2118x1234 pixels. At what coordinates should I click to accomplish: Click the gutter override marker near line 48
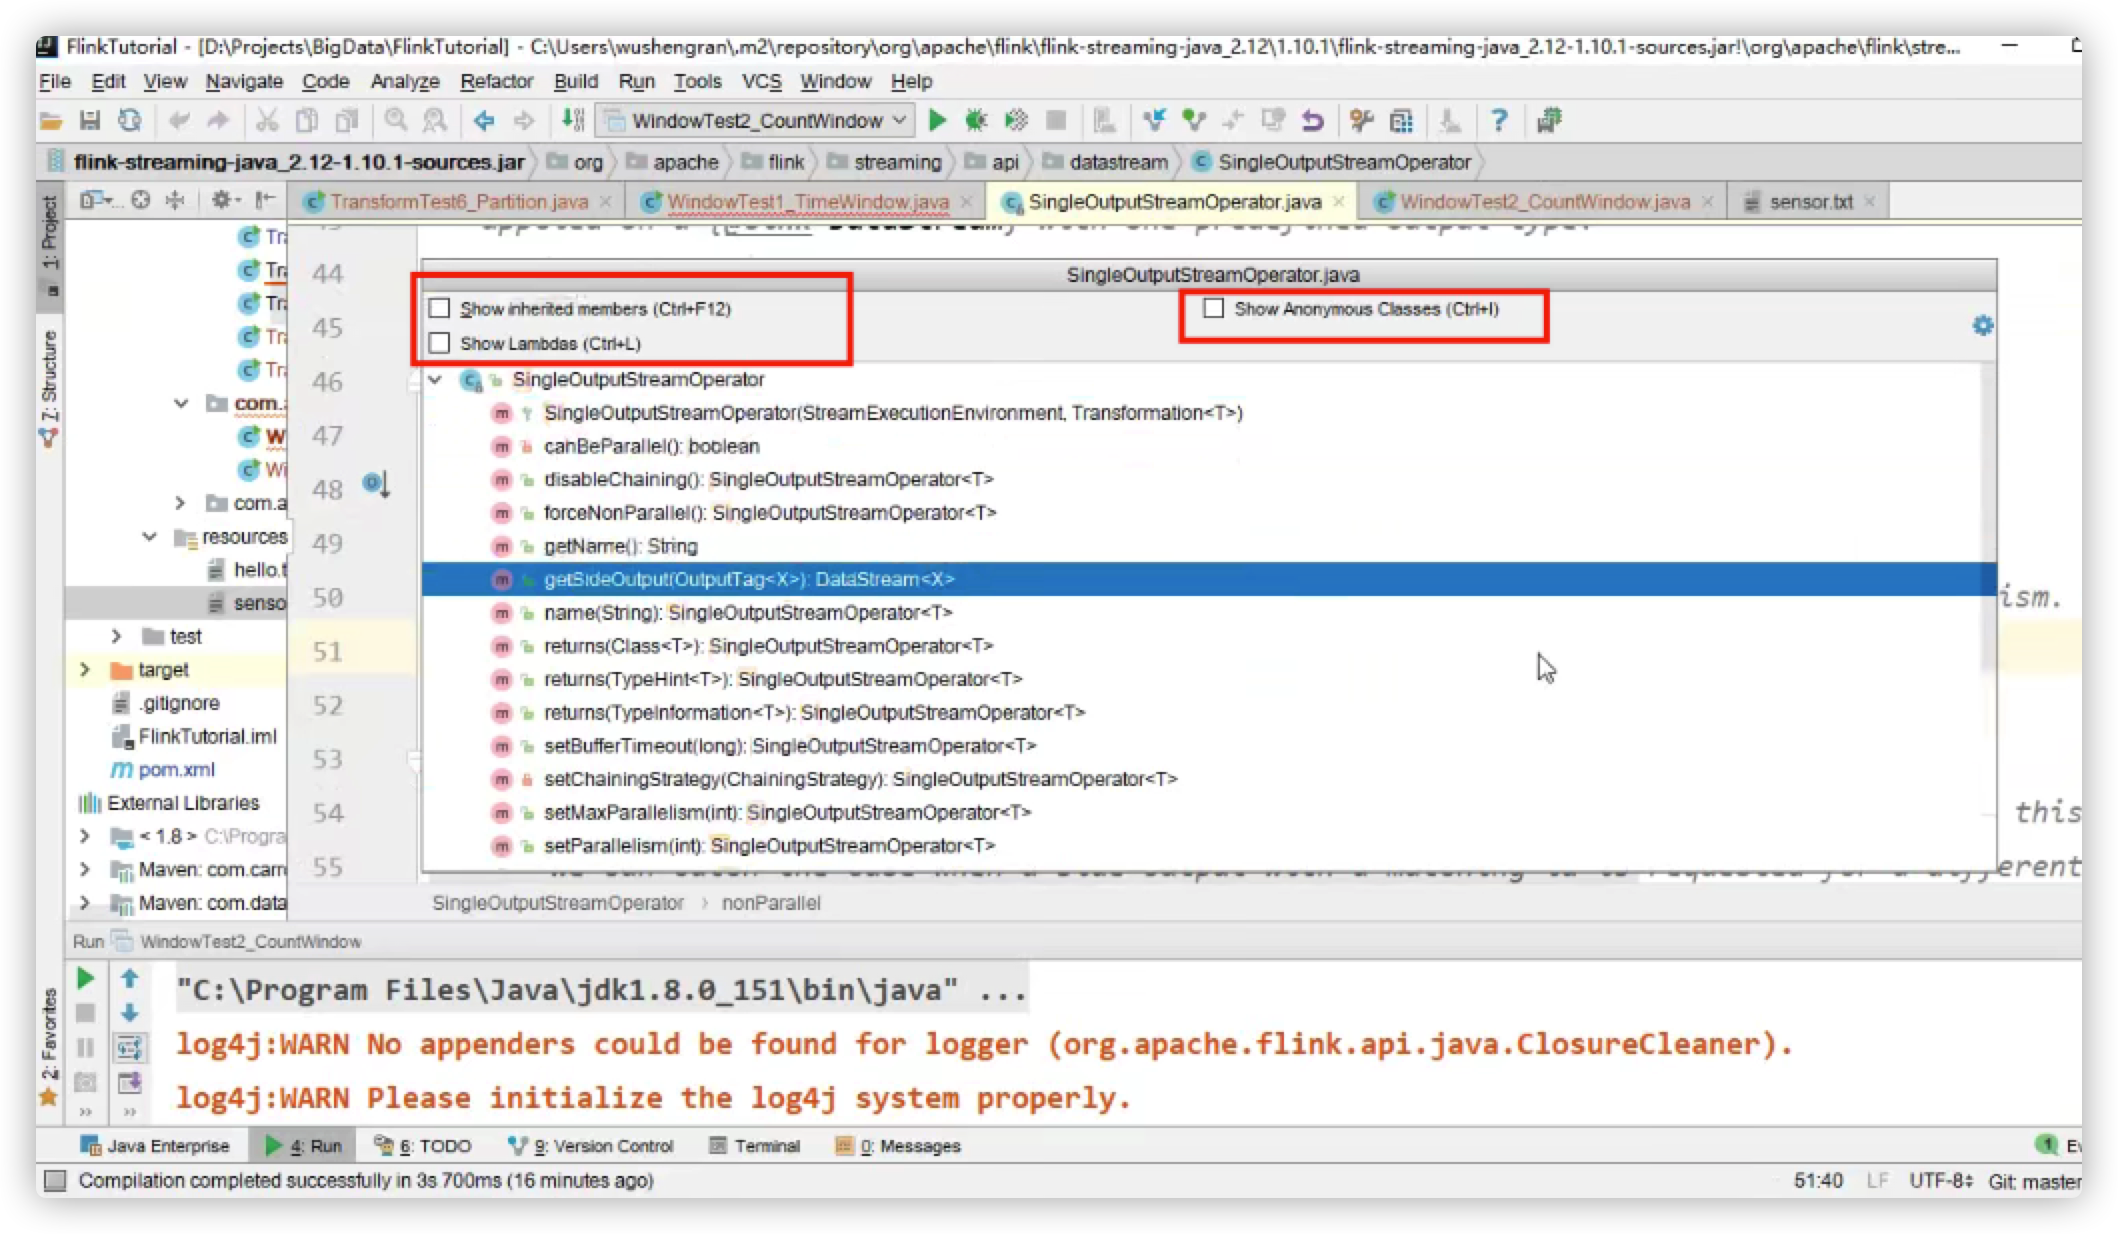tap(375, 484)
